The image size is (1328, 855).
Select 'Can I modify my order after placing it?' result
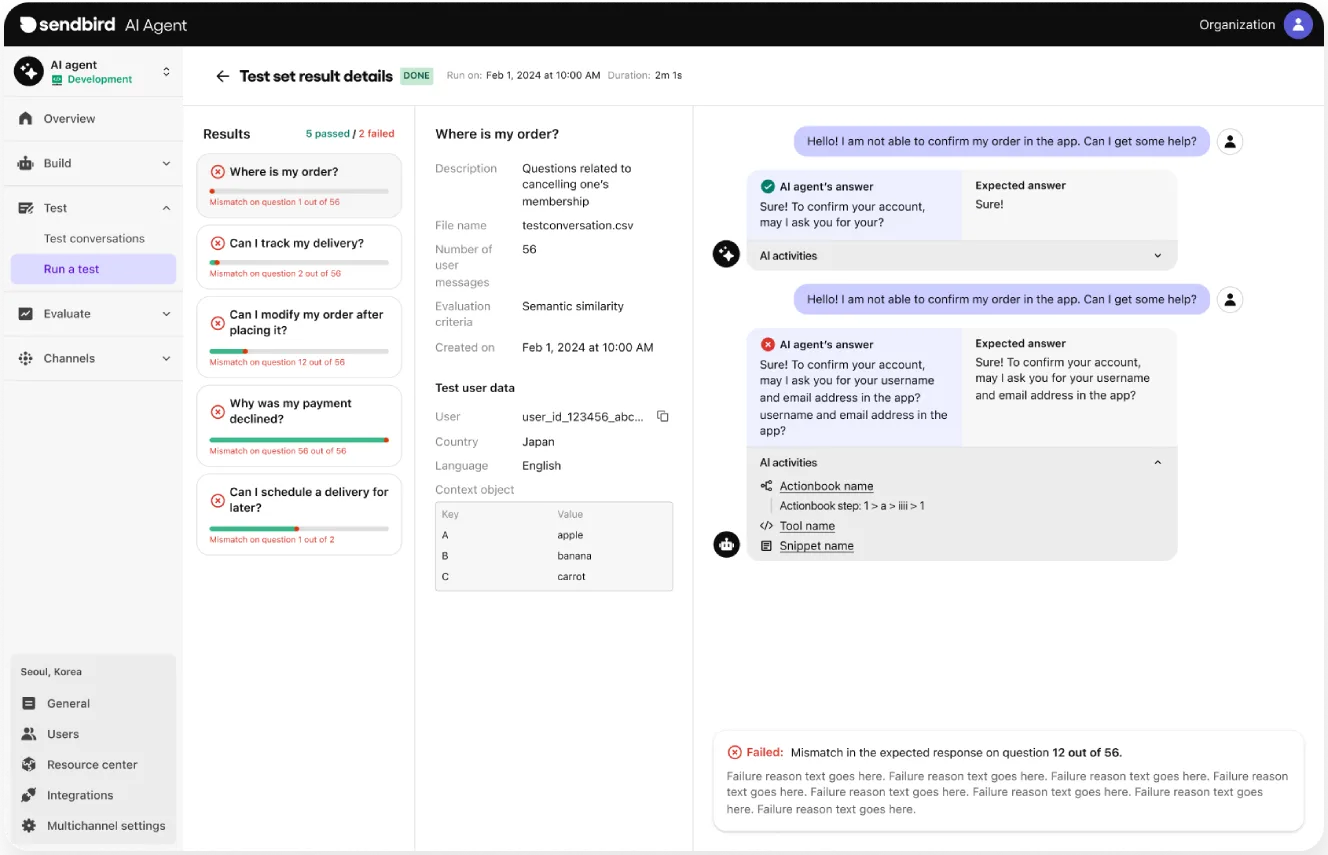point(299,337)
